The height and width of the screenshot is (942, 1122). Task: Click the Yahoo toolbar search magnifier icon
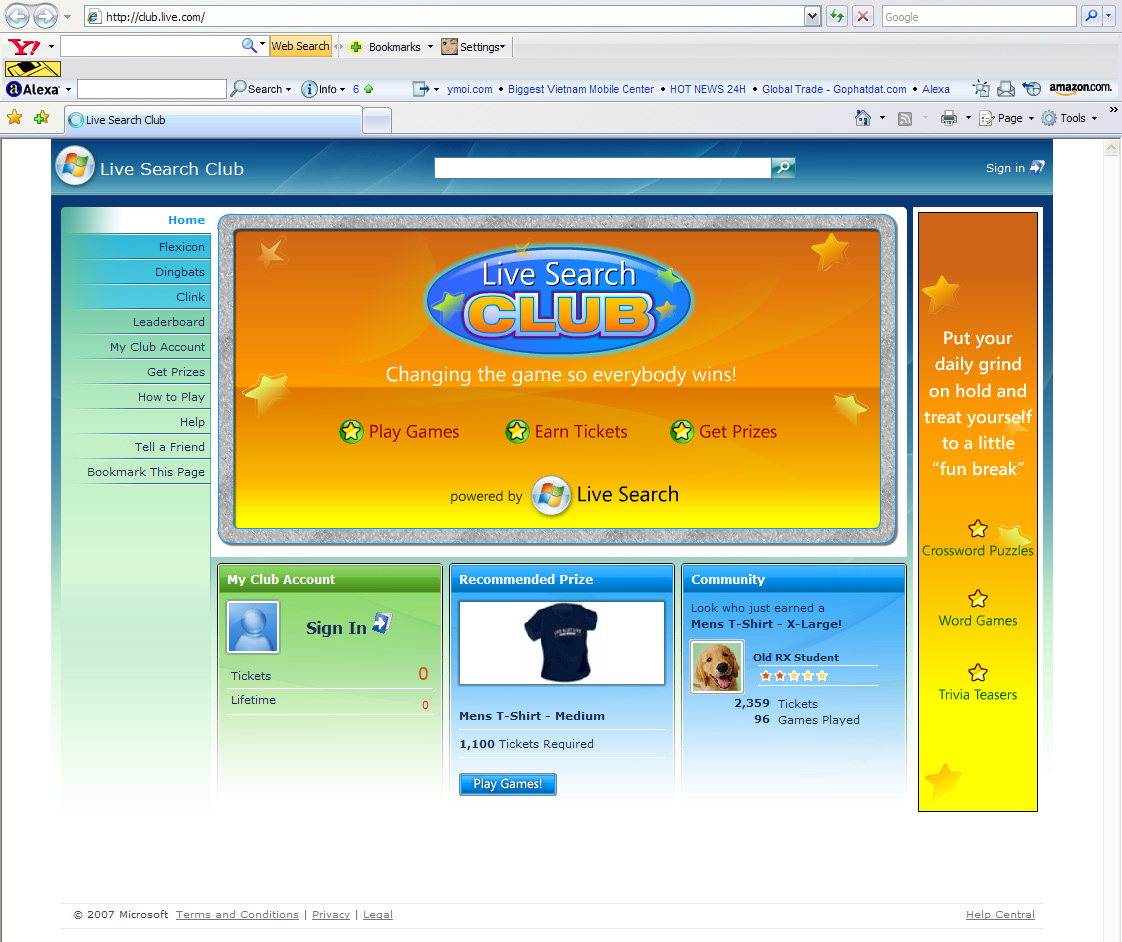(x=248, y=46)
